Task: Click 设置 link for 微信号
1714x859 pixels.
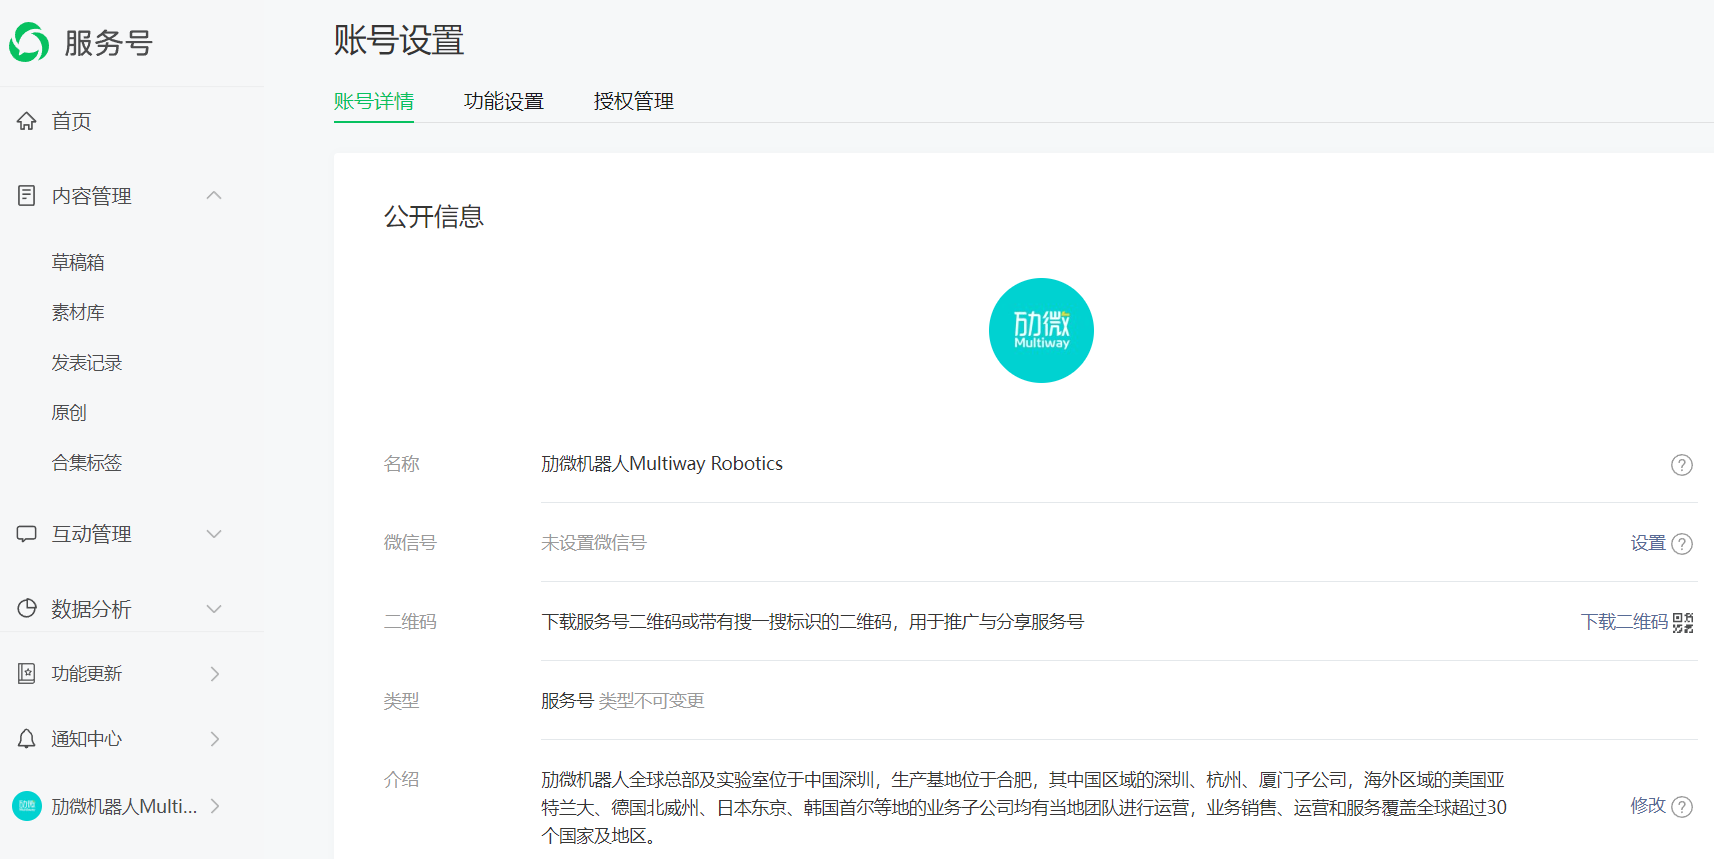Action: tap(1648, 543)
